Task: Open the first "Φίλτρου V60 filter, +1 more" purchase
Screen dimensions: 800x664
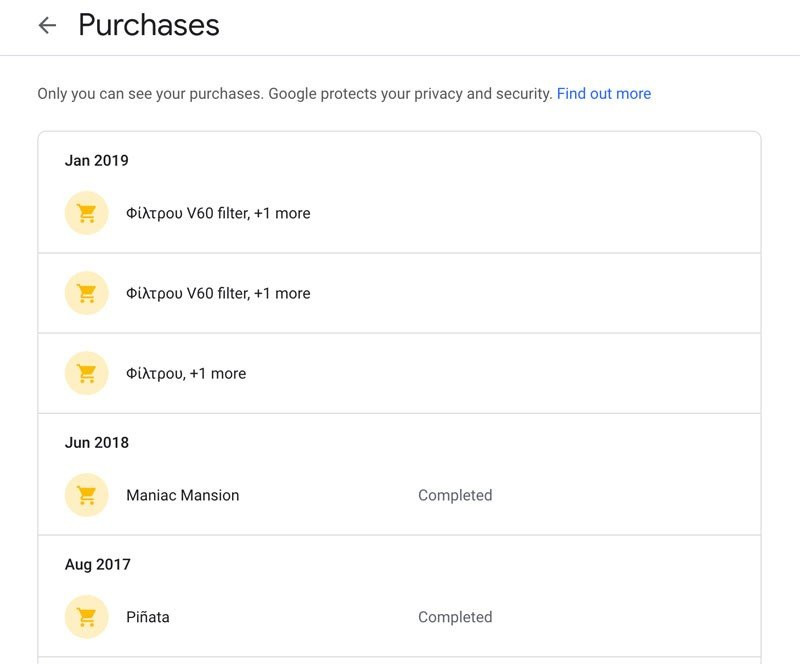Action: 218,213
